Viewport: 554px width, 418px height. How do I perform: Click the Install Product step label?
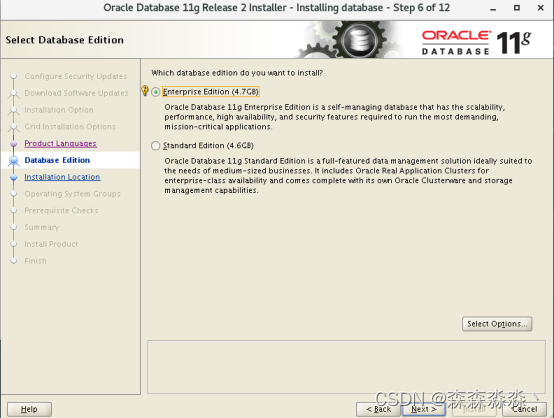tap(51, 244)
